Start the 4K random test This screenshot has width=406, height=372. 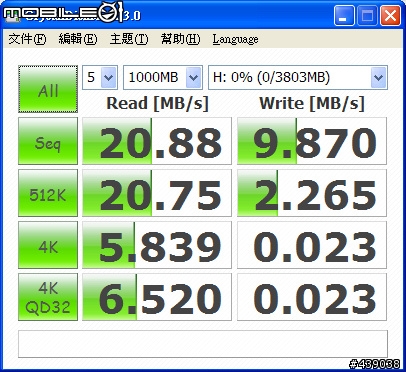point(48,245)
